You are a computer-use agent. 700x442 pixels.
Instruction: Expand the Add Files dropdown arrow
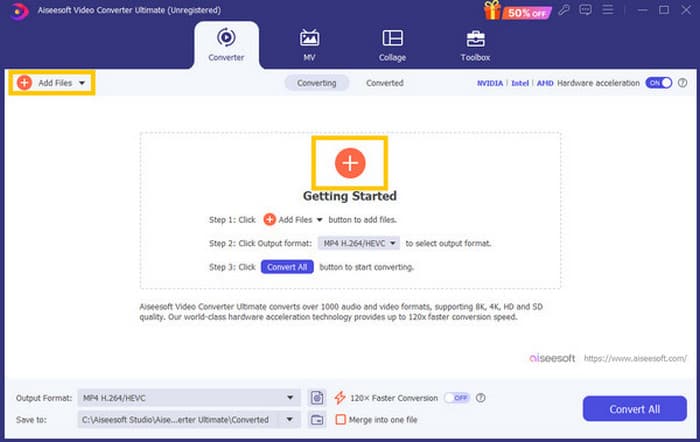click(x=82, y=83)
